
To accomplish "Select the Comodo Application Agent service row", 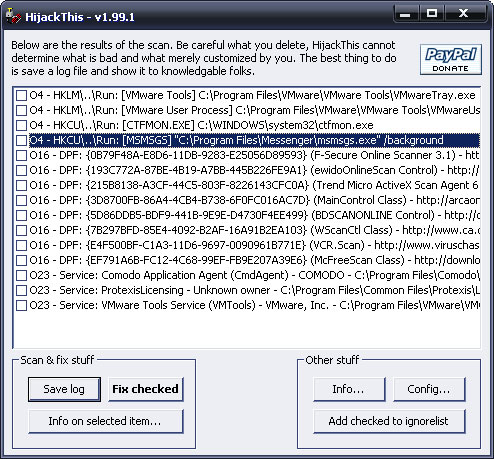I will [255, 275].
